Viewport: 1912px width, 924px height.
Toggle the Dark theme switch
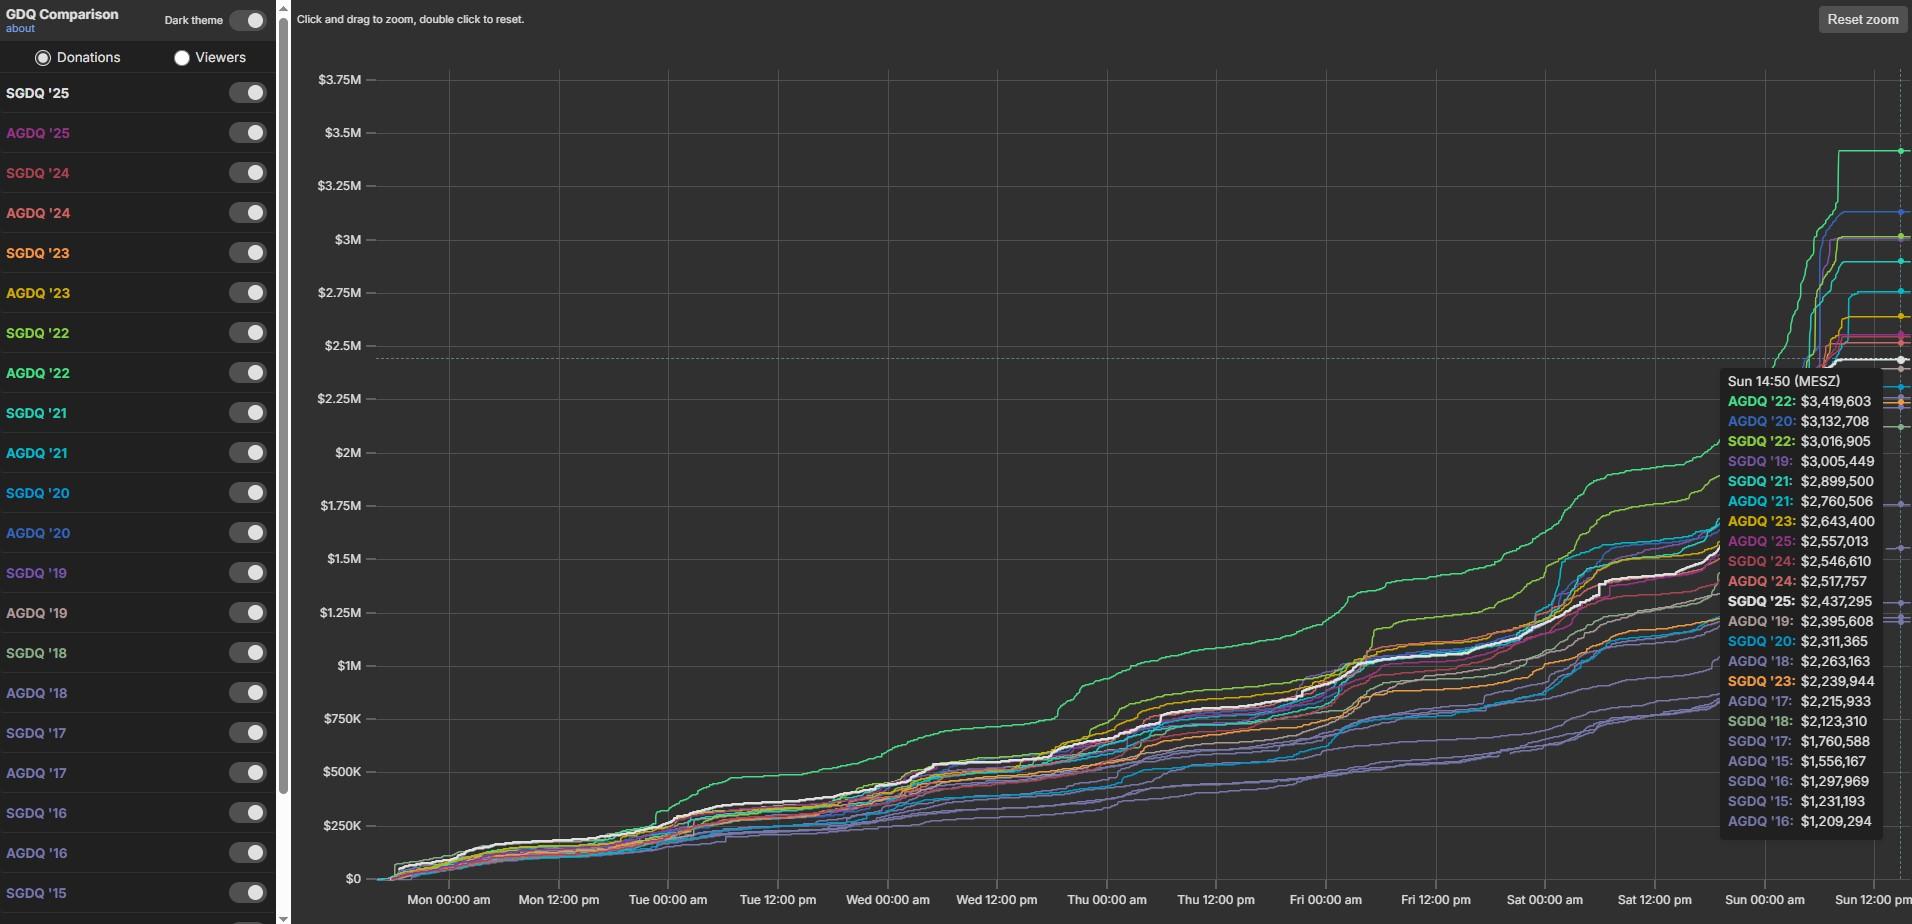[247, 20]
